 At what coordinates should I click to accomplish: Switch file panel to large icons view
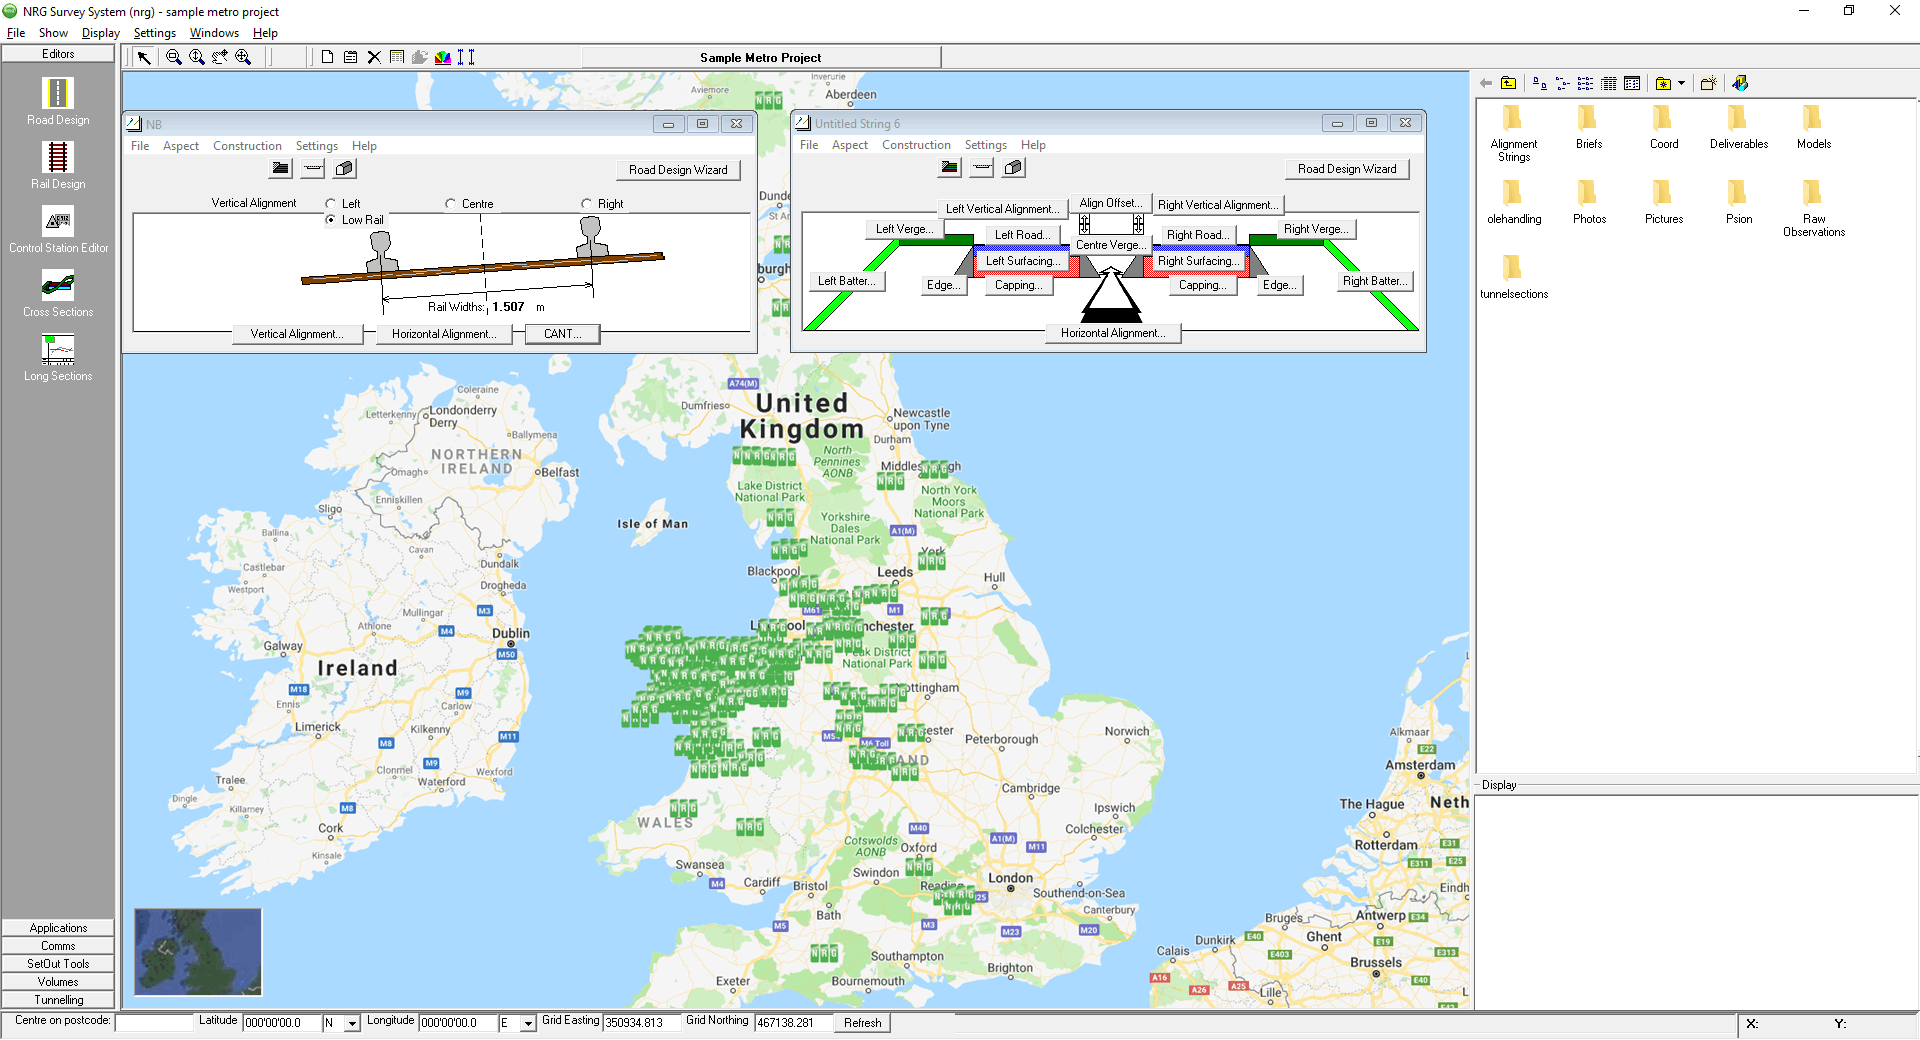pos(1540,83)
